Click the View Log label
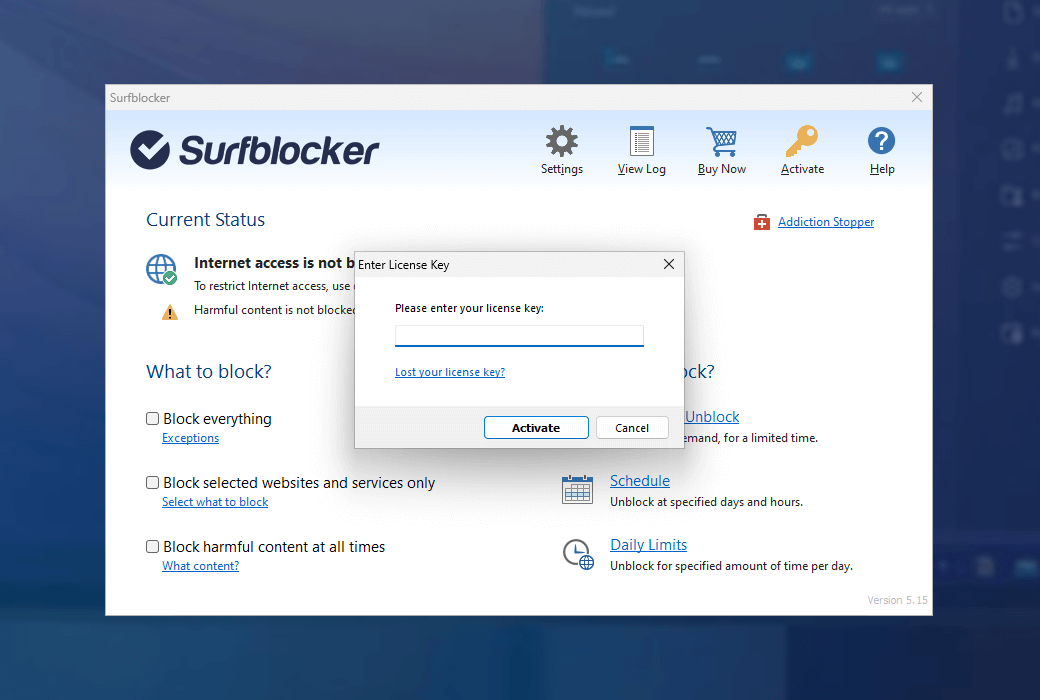 coord(641,169)
